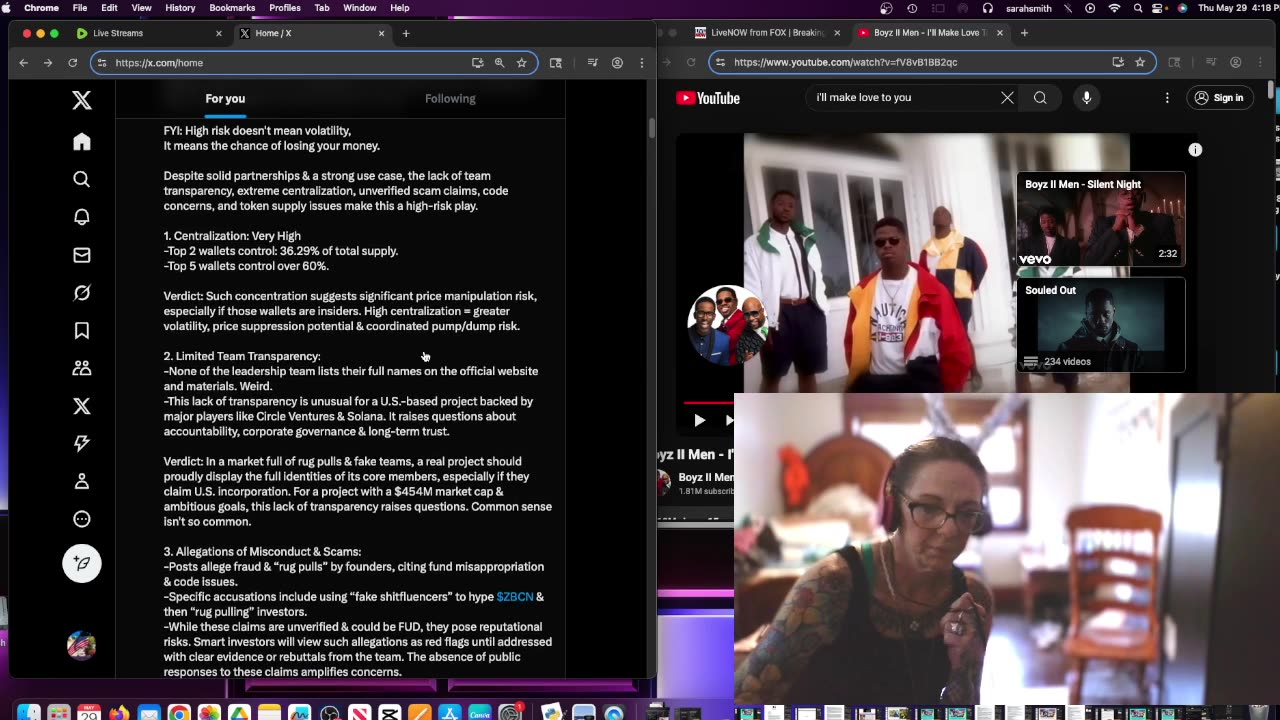Switch to the Following tab
The width and height of the screenshot is (1280, 720).
pyautogui.click(x=450, y=98)
